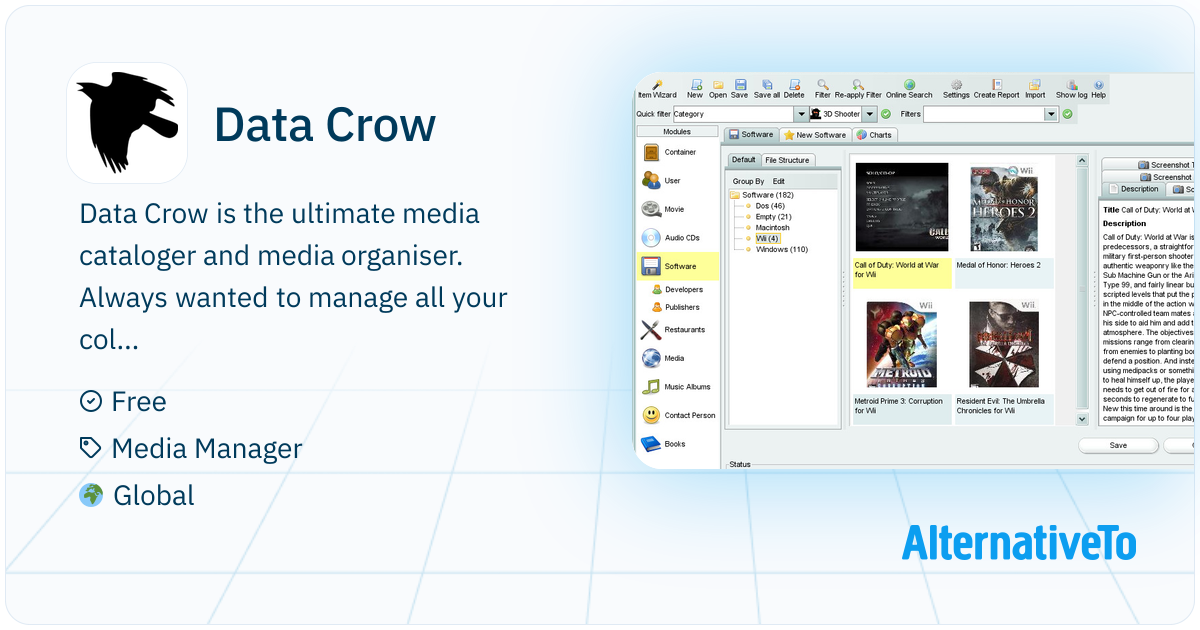This screenshot has height=630, width=1200.
Task: Click the item grid scroll up arrow
Action: coord(1082,160)
